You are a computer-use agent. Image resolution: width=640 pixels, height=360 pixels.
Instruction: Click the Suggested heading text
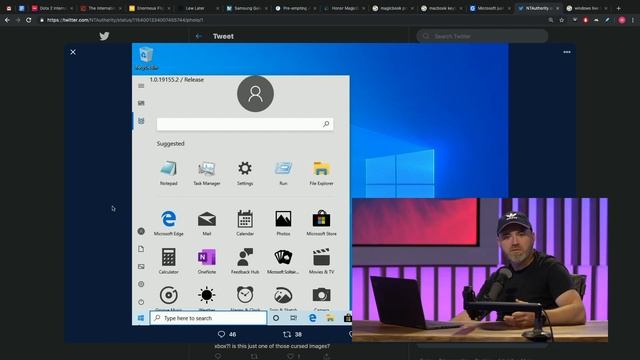pos(171,144)
